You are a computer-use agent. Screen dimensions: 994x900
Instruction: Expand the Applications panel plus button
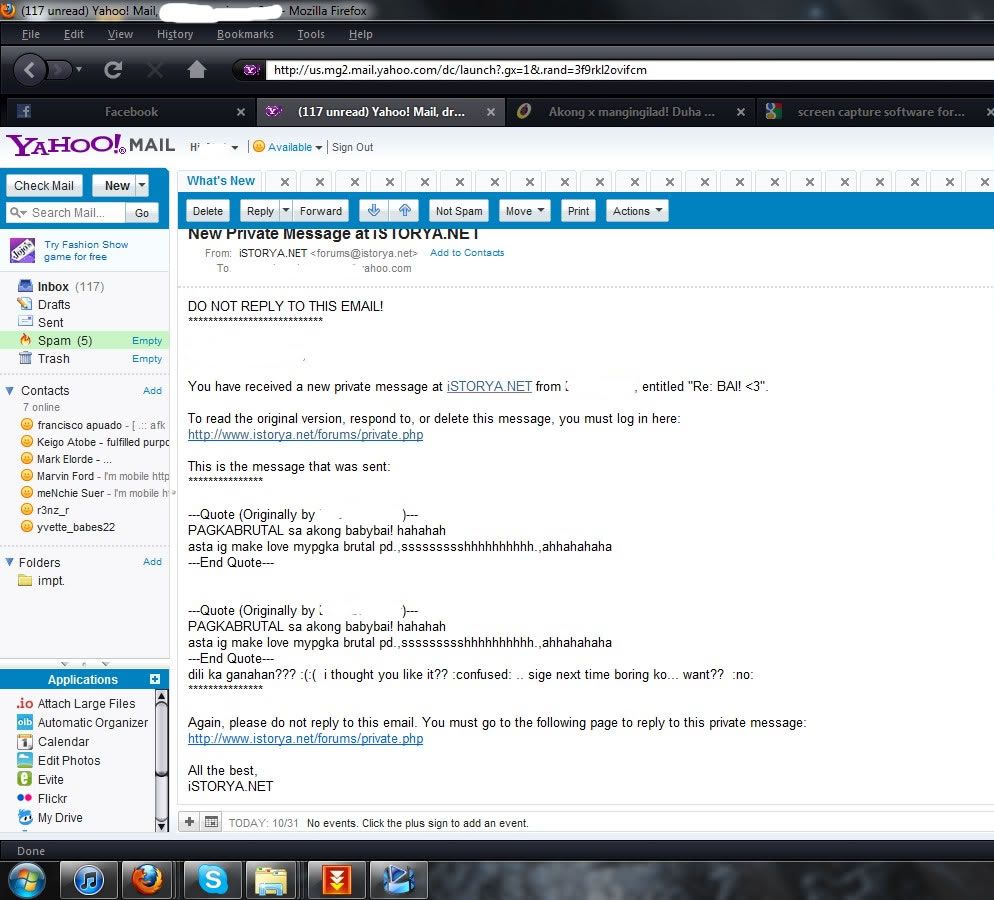click(x=155, y=679)
